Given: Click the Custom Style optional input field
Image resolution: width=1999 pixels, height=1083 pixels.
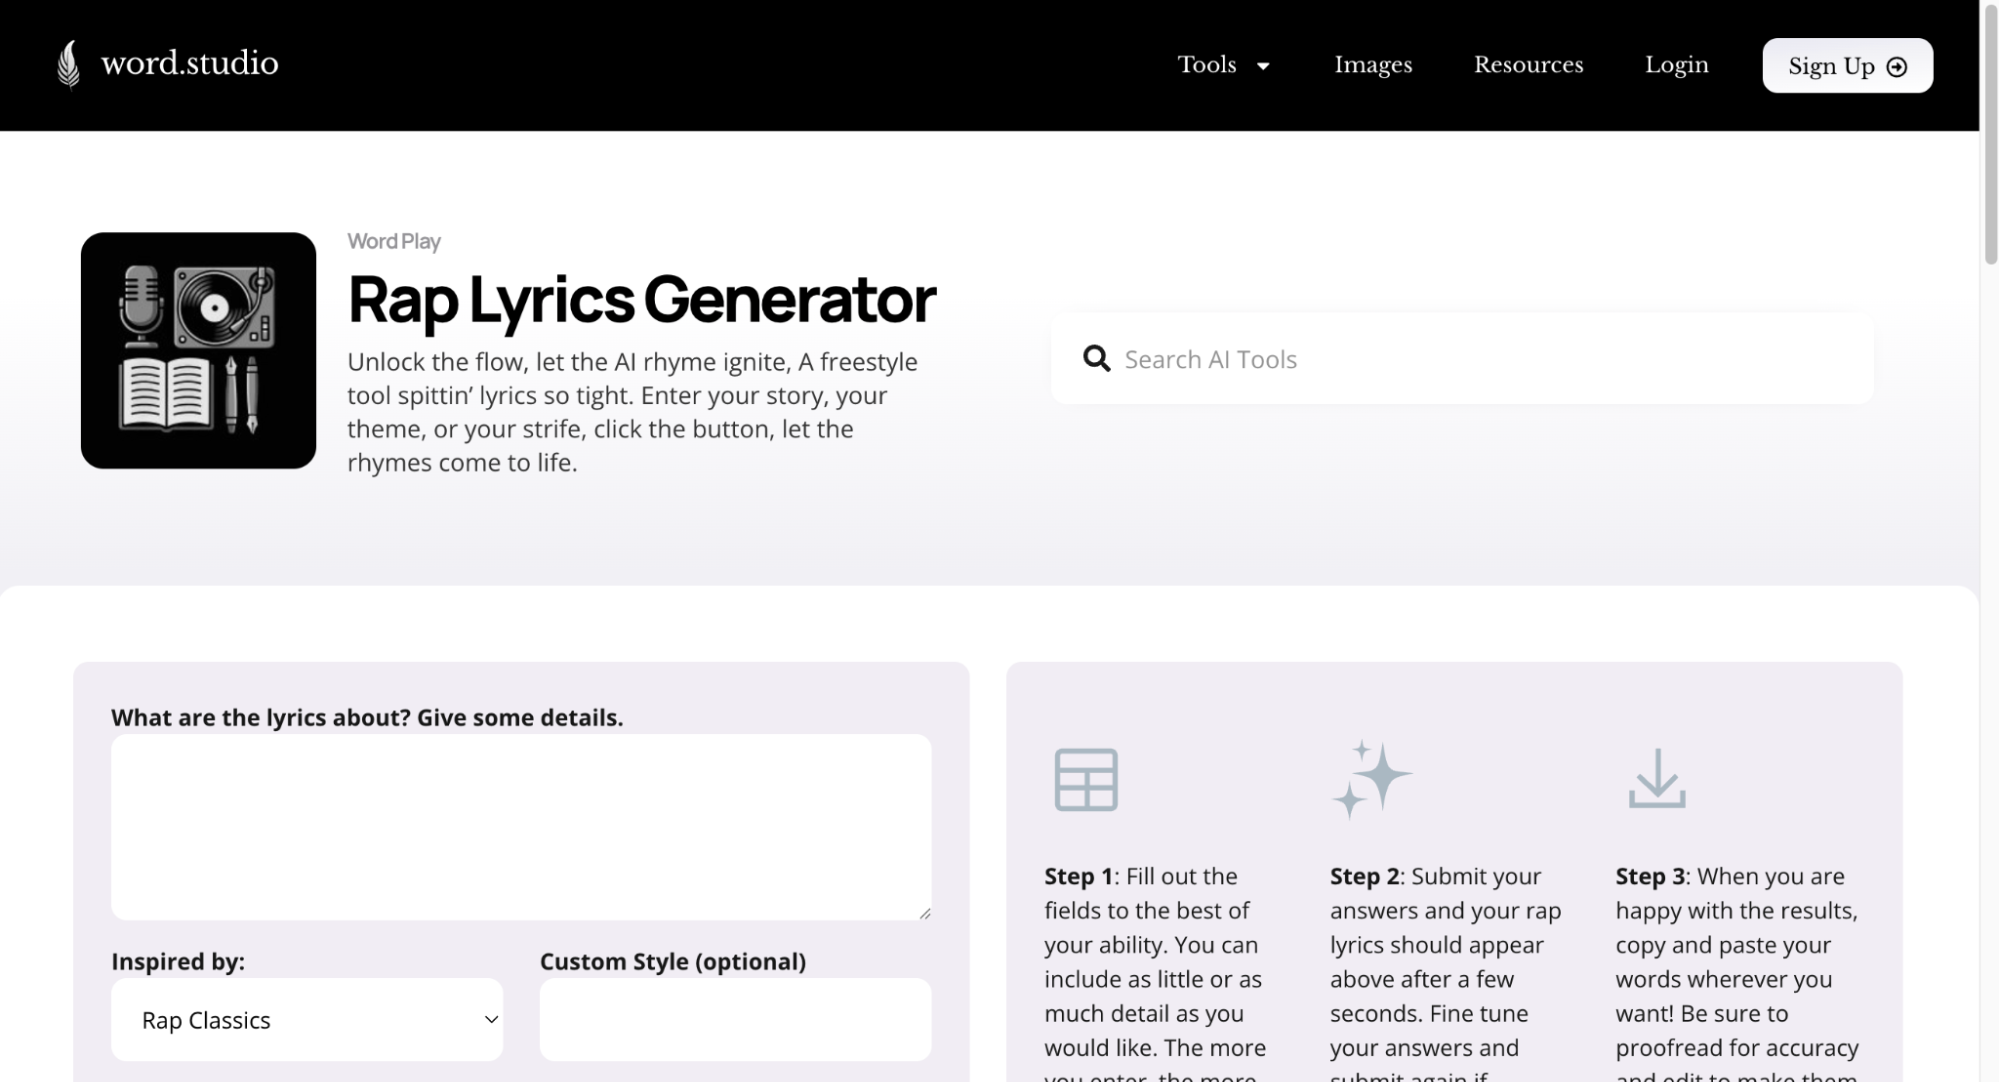Looking at the screenshot, I should 735,1019.
